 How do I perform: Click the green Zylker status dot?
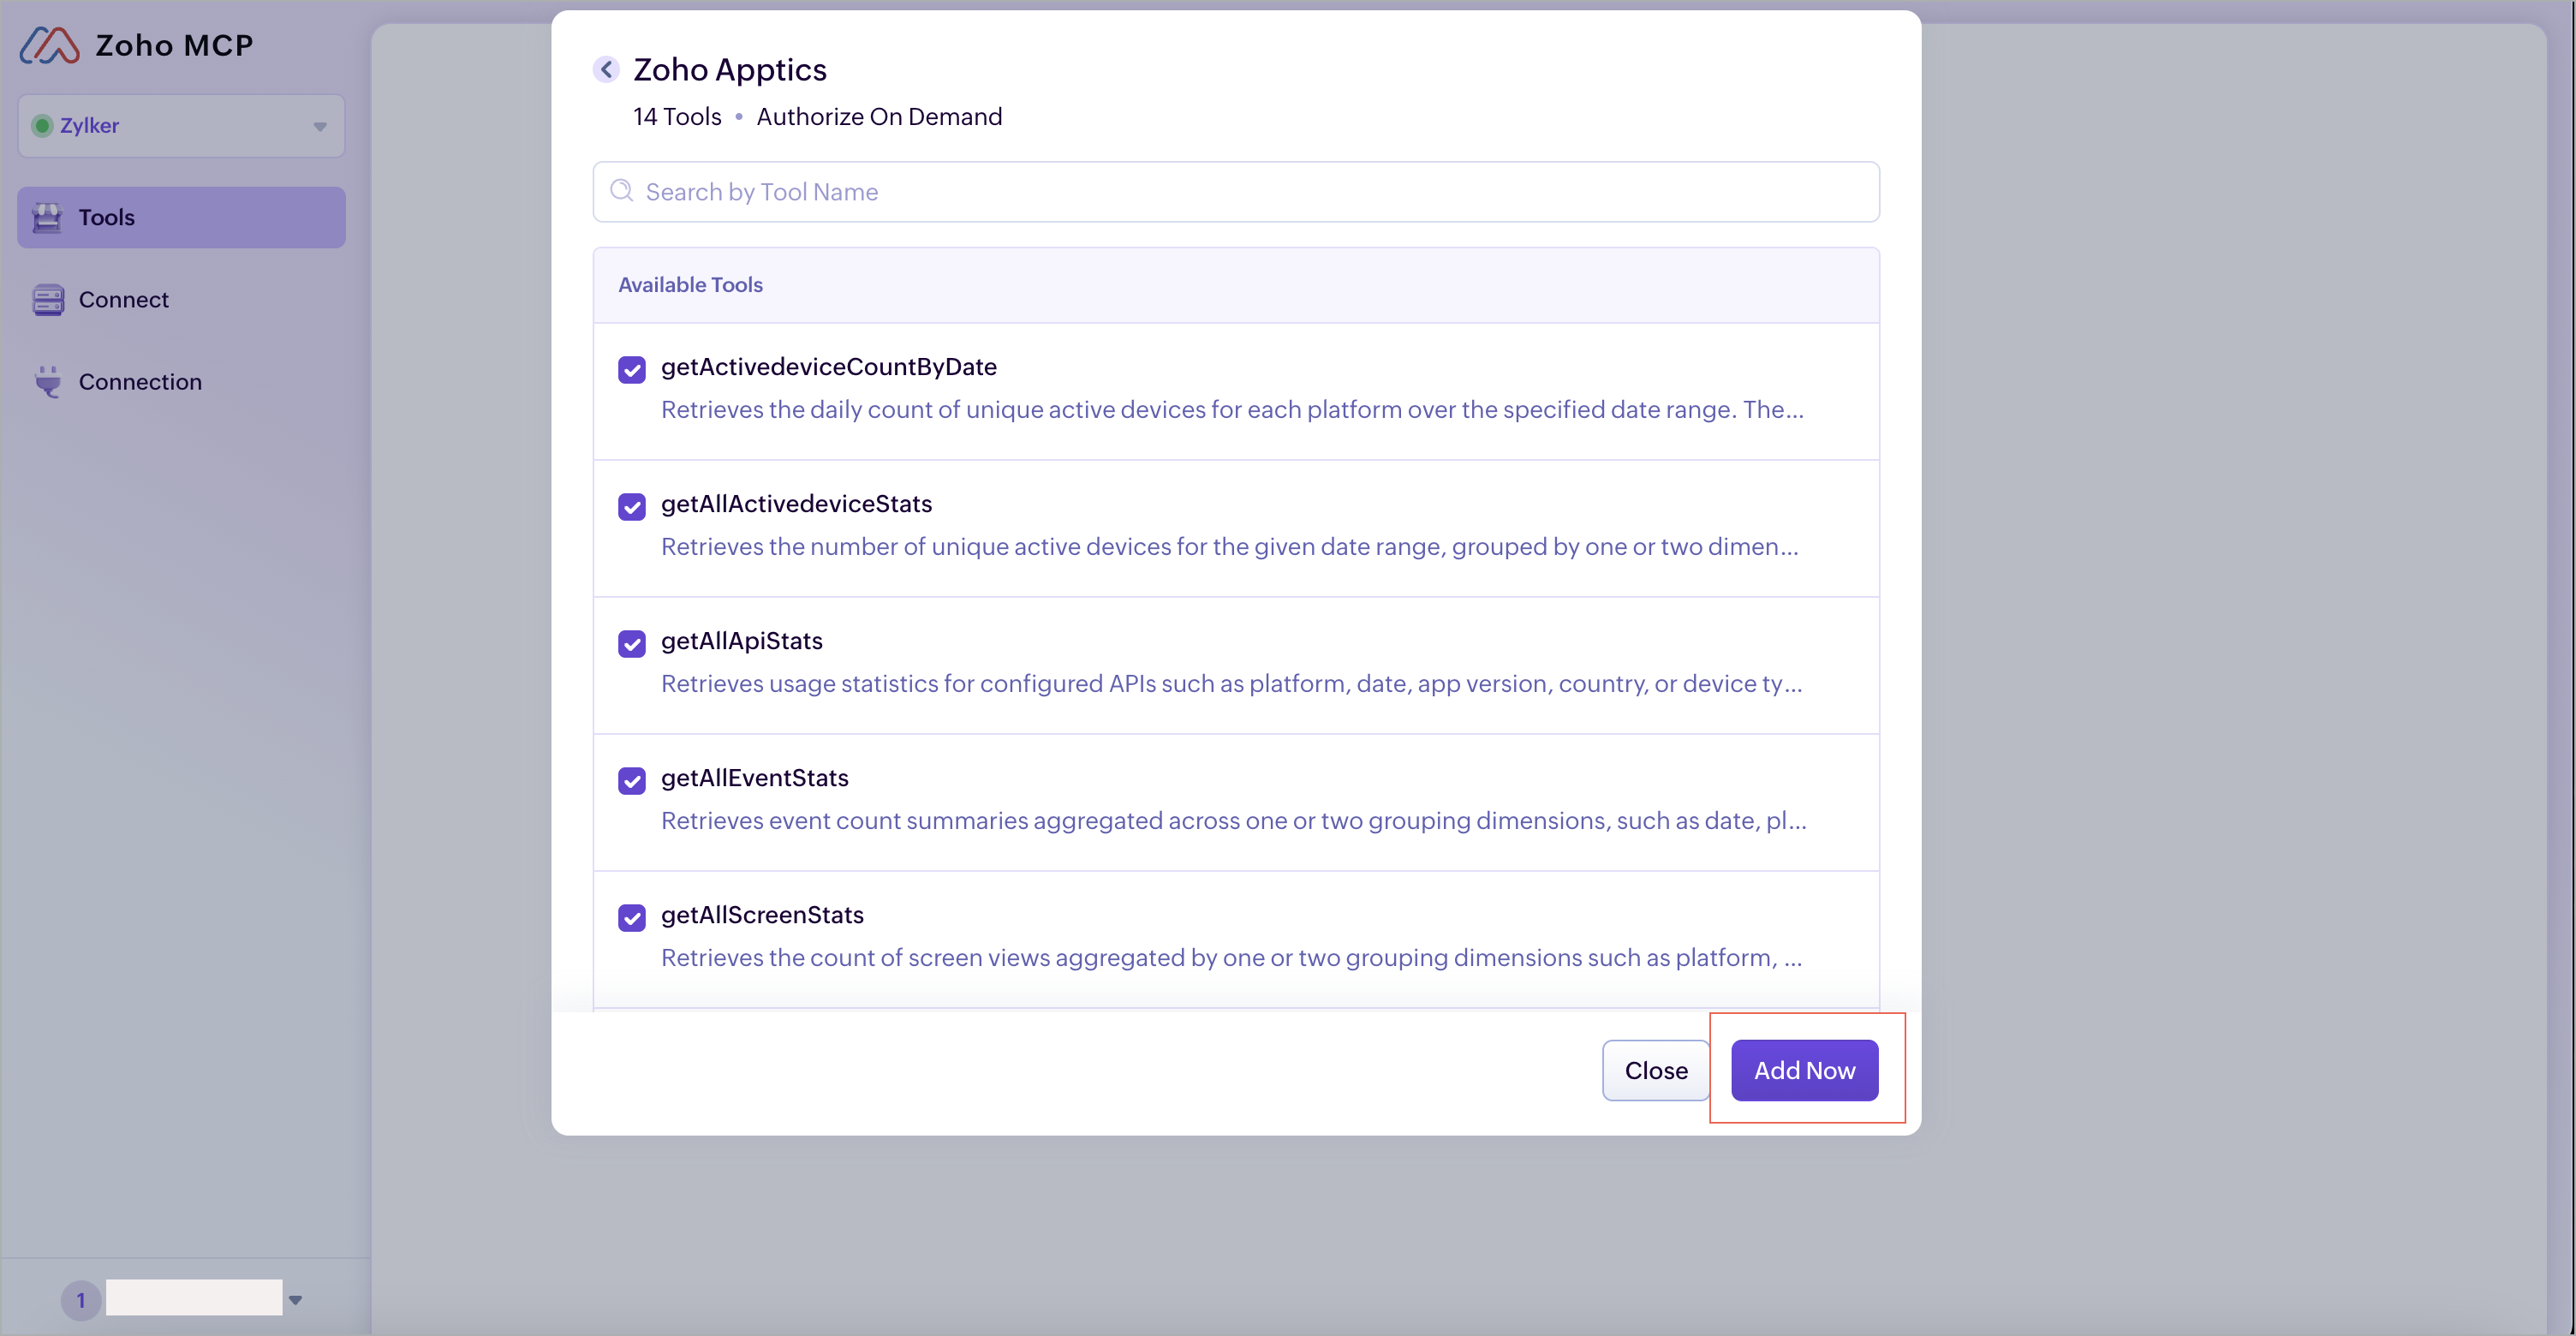point(42,126)
